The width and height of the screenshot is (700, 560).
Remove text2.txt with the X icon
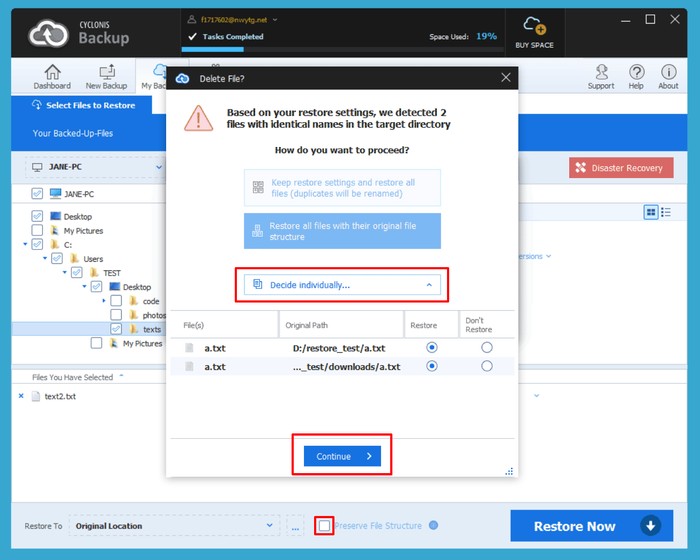click(21, 396)
